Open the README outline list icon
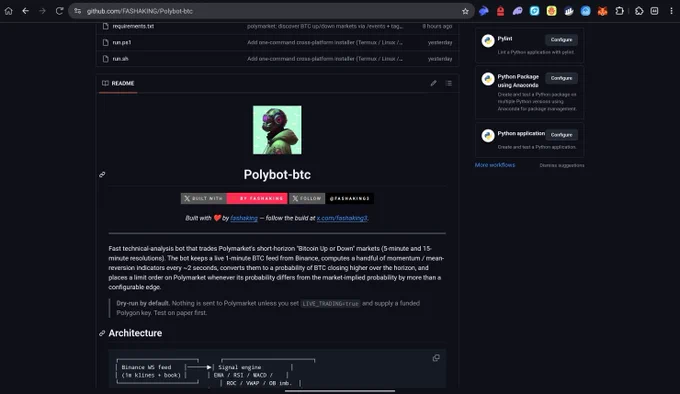 (449, 83)
